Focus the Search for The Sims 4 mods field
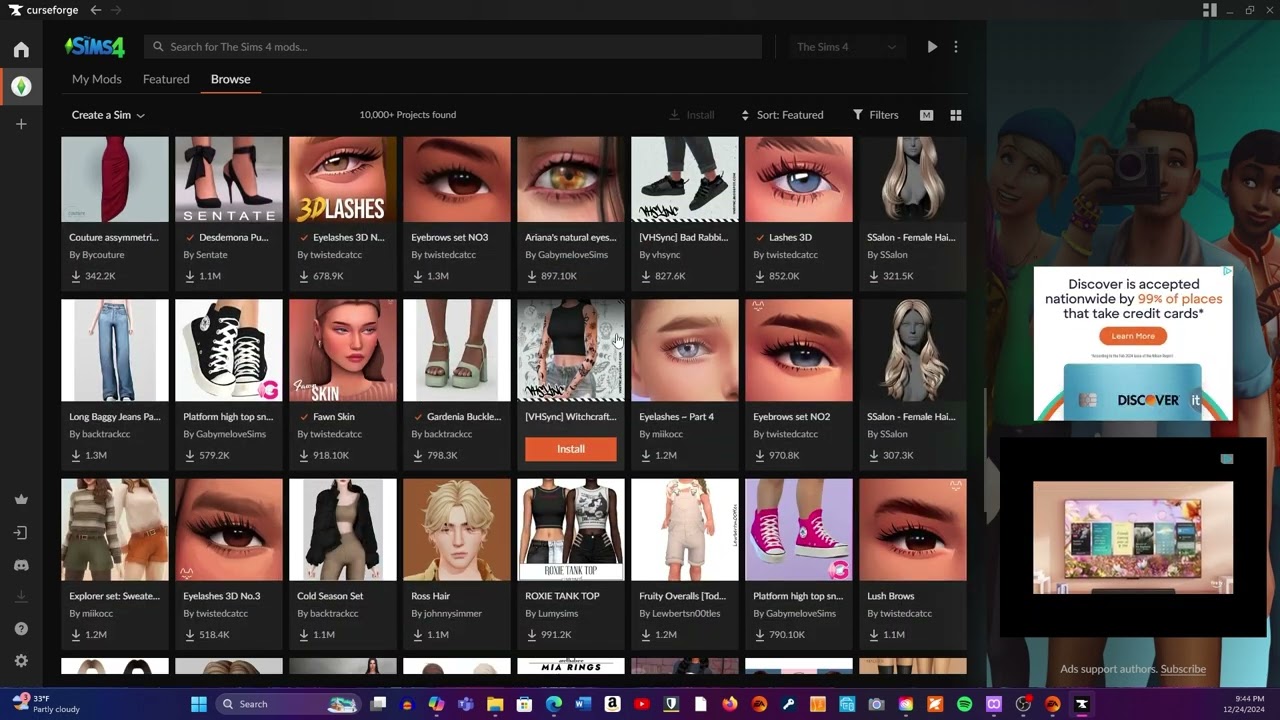Screen dimensions: 1280x720 [453, 47]
